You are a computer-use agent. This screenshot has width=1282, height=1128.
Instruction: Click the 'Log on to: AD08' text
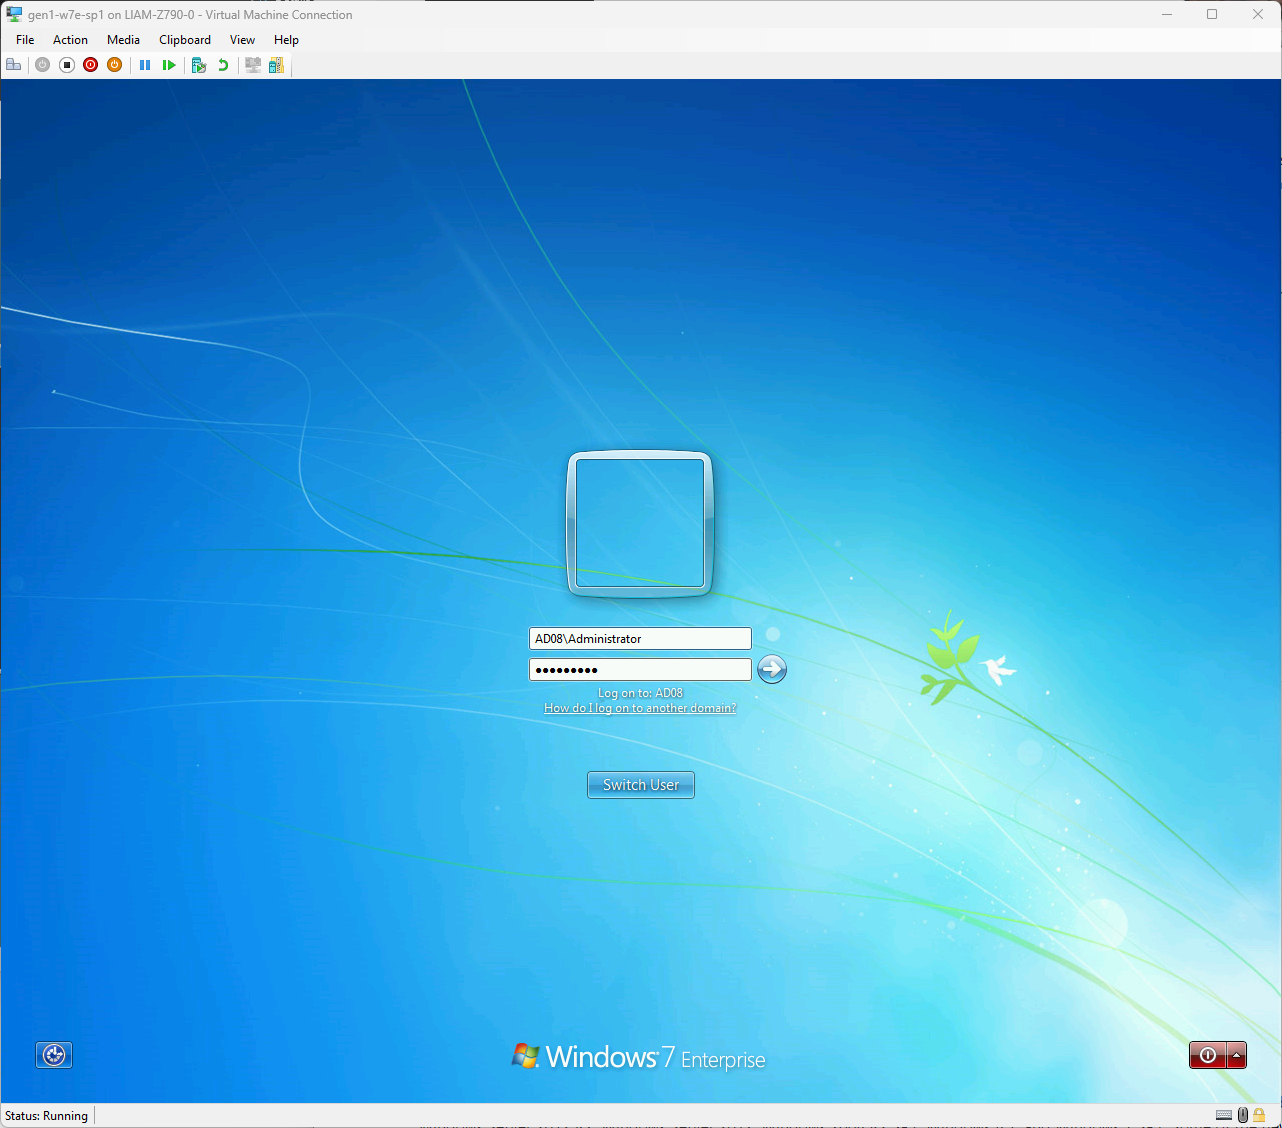click(640, 693)
